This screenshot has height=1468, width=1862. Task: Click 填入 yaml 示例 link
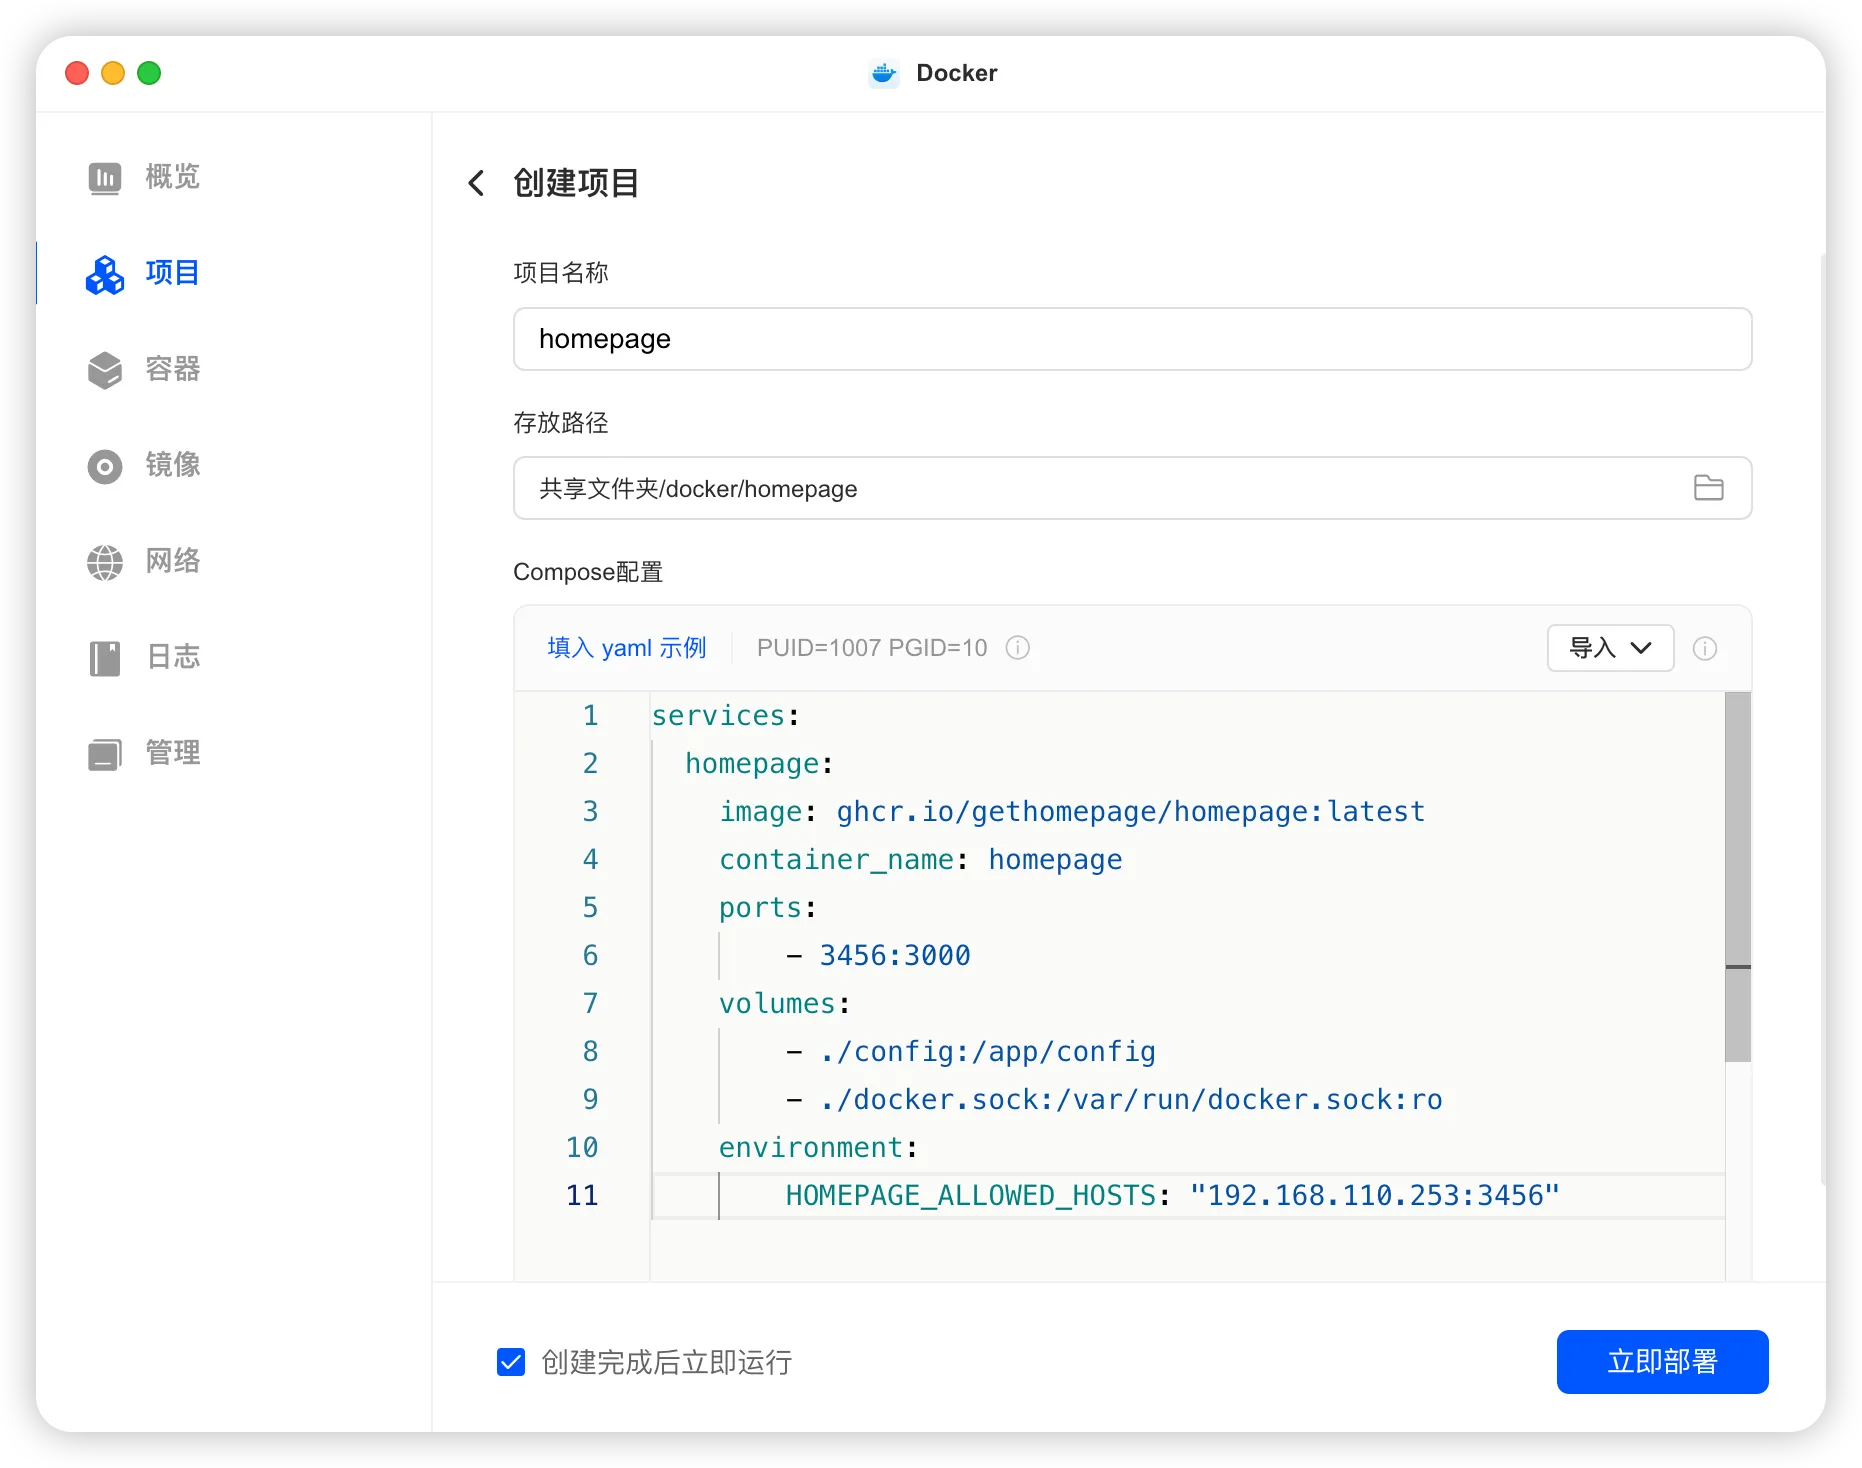(627, 648)
